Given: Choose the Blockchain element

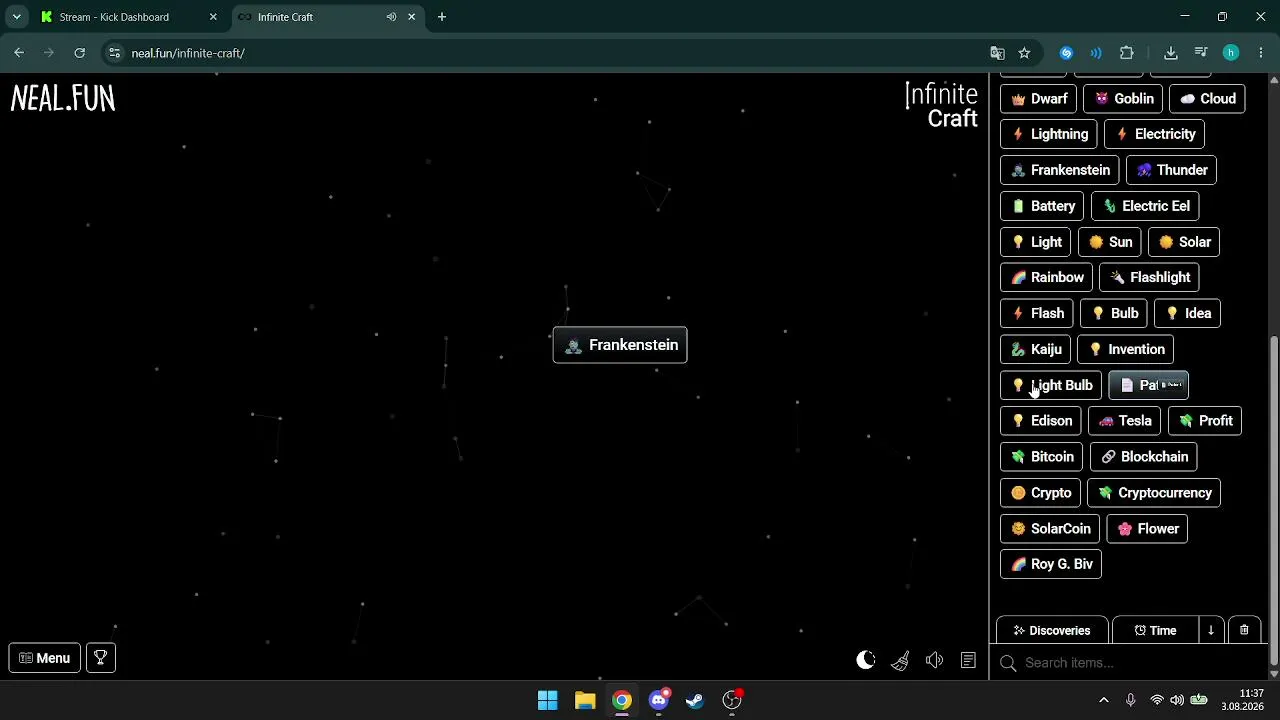Looking at the screenshot, I should (x=1143, y=457).
